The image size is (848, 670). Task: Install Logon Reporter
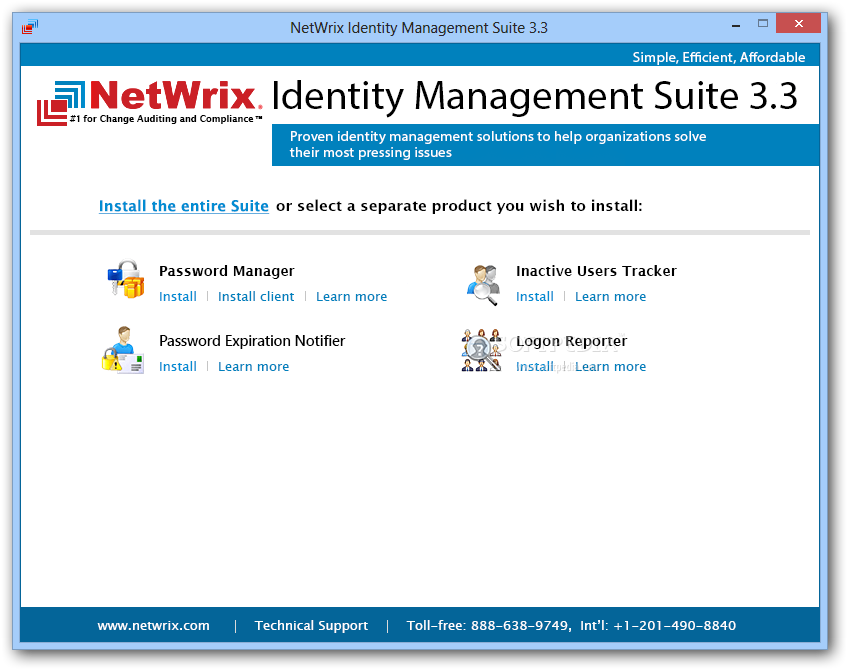click(534, 367)
